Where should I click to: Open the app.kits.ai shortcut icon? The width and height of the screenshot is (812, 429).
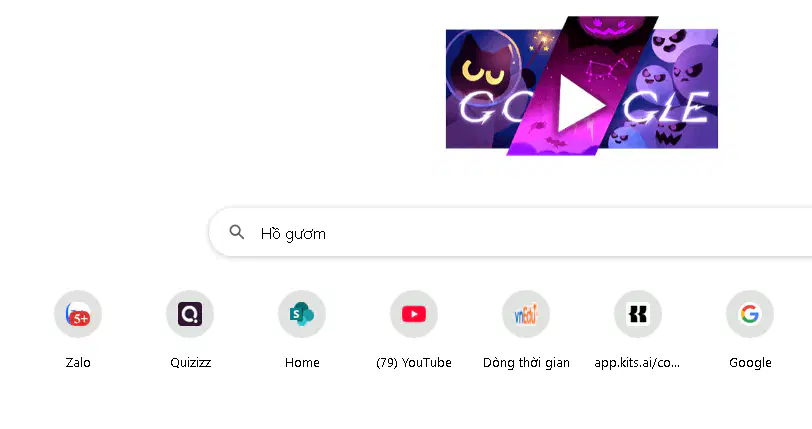(637, 314)
